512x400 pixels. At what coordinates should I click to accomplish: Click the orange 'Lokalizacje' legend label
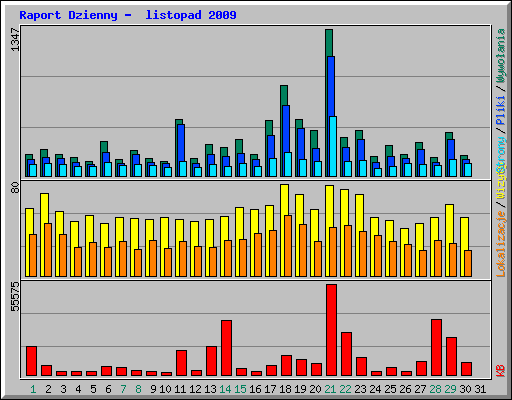point(501,244)
